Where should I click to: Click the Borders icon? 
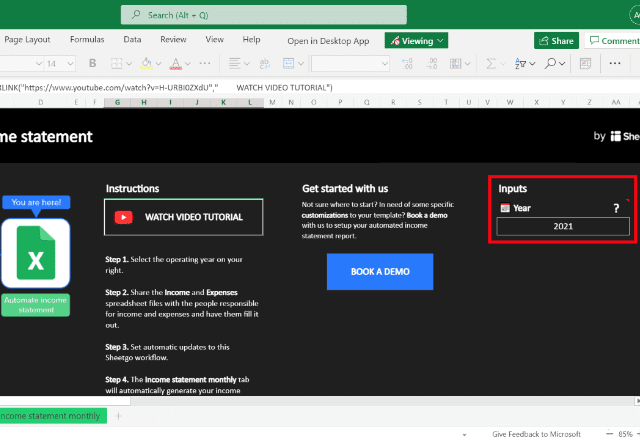pyautogui.click(x=117, y=63)
